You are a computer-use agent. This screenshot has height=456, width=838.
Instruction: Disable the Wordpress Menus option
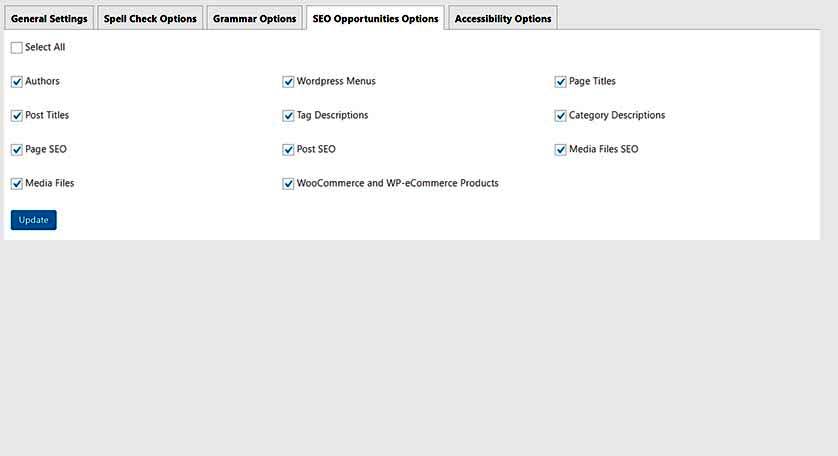point(288,82)
